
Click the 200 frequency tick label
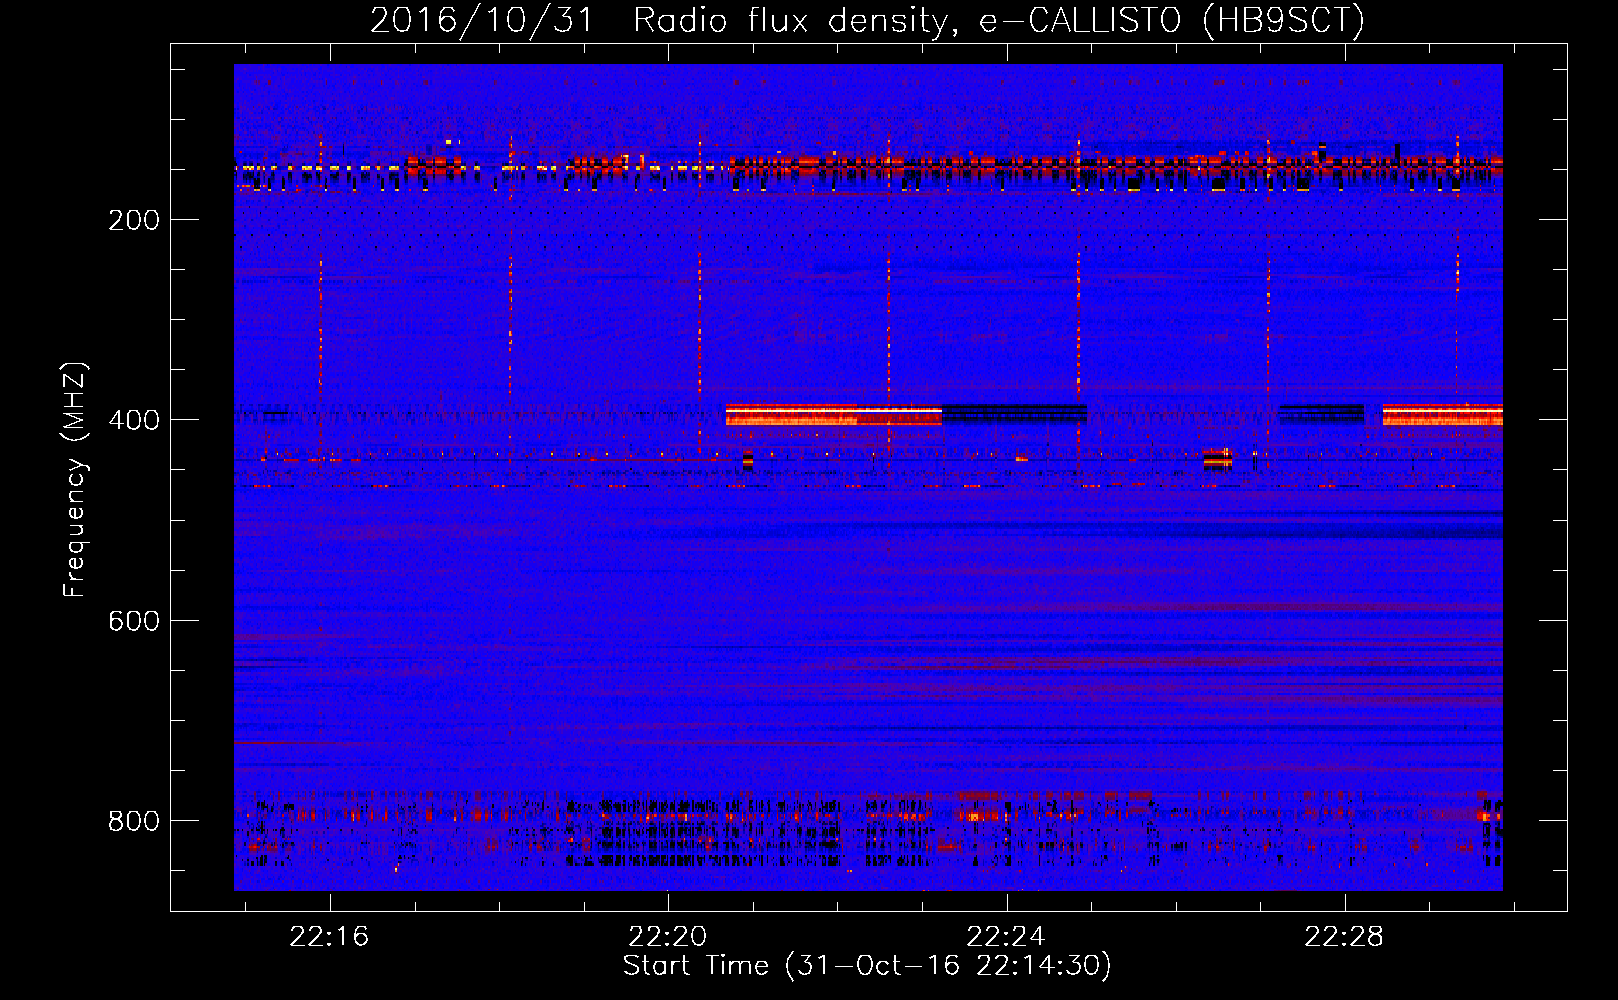click(x=134, y=220)
